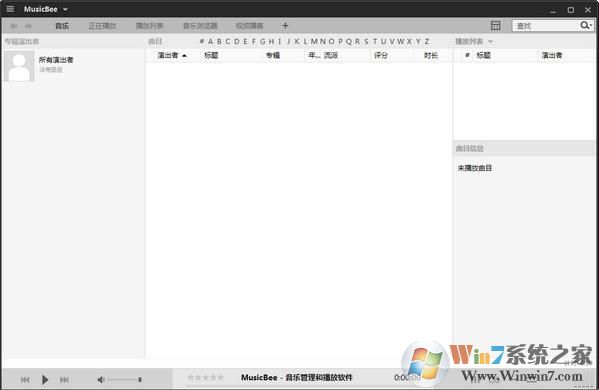Screen dimensions: 599x390
Task: Click the 专辑演出者 panel header
Action: (x=22, y=41)
